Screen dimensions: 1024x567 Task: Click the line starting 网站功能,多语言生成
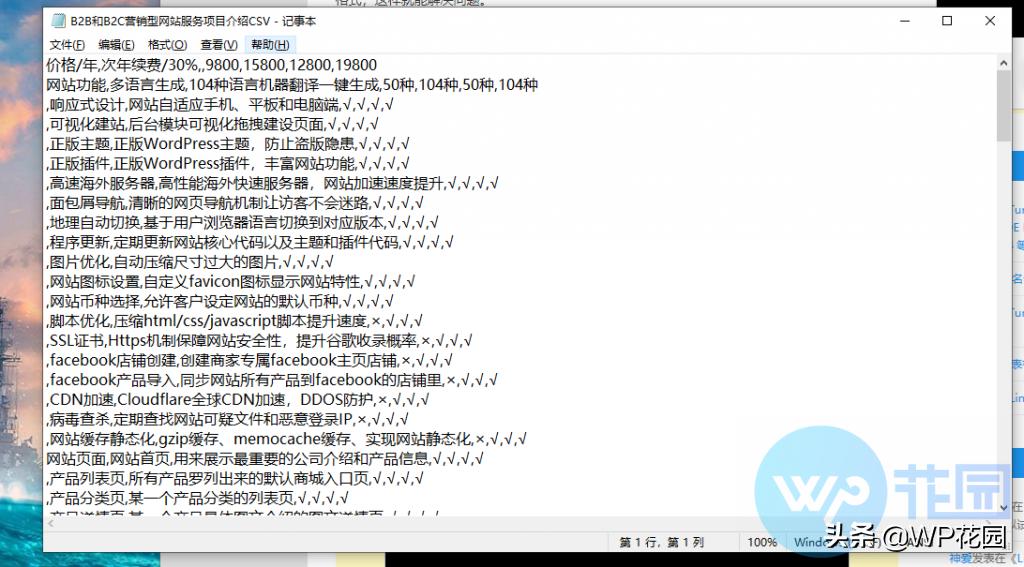click(292, 84)
